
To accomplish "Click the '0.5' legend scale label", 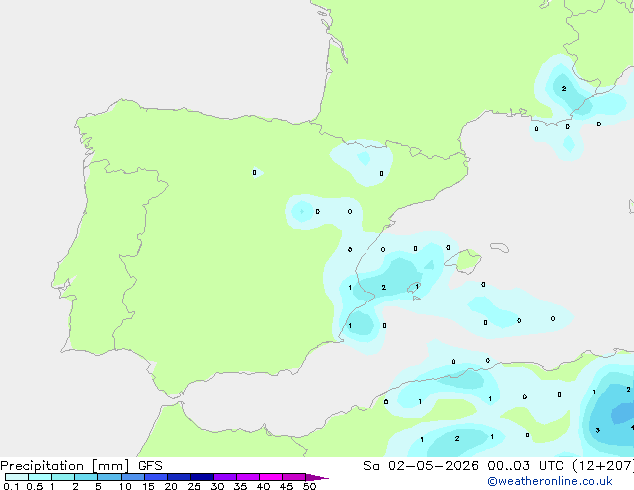I will (34, 486).
